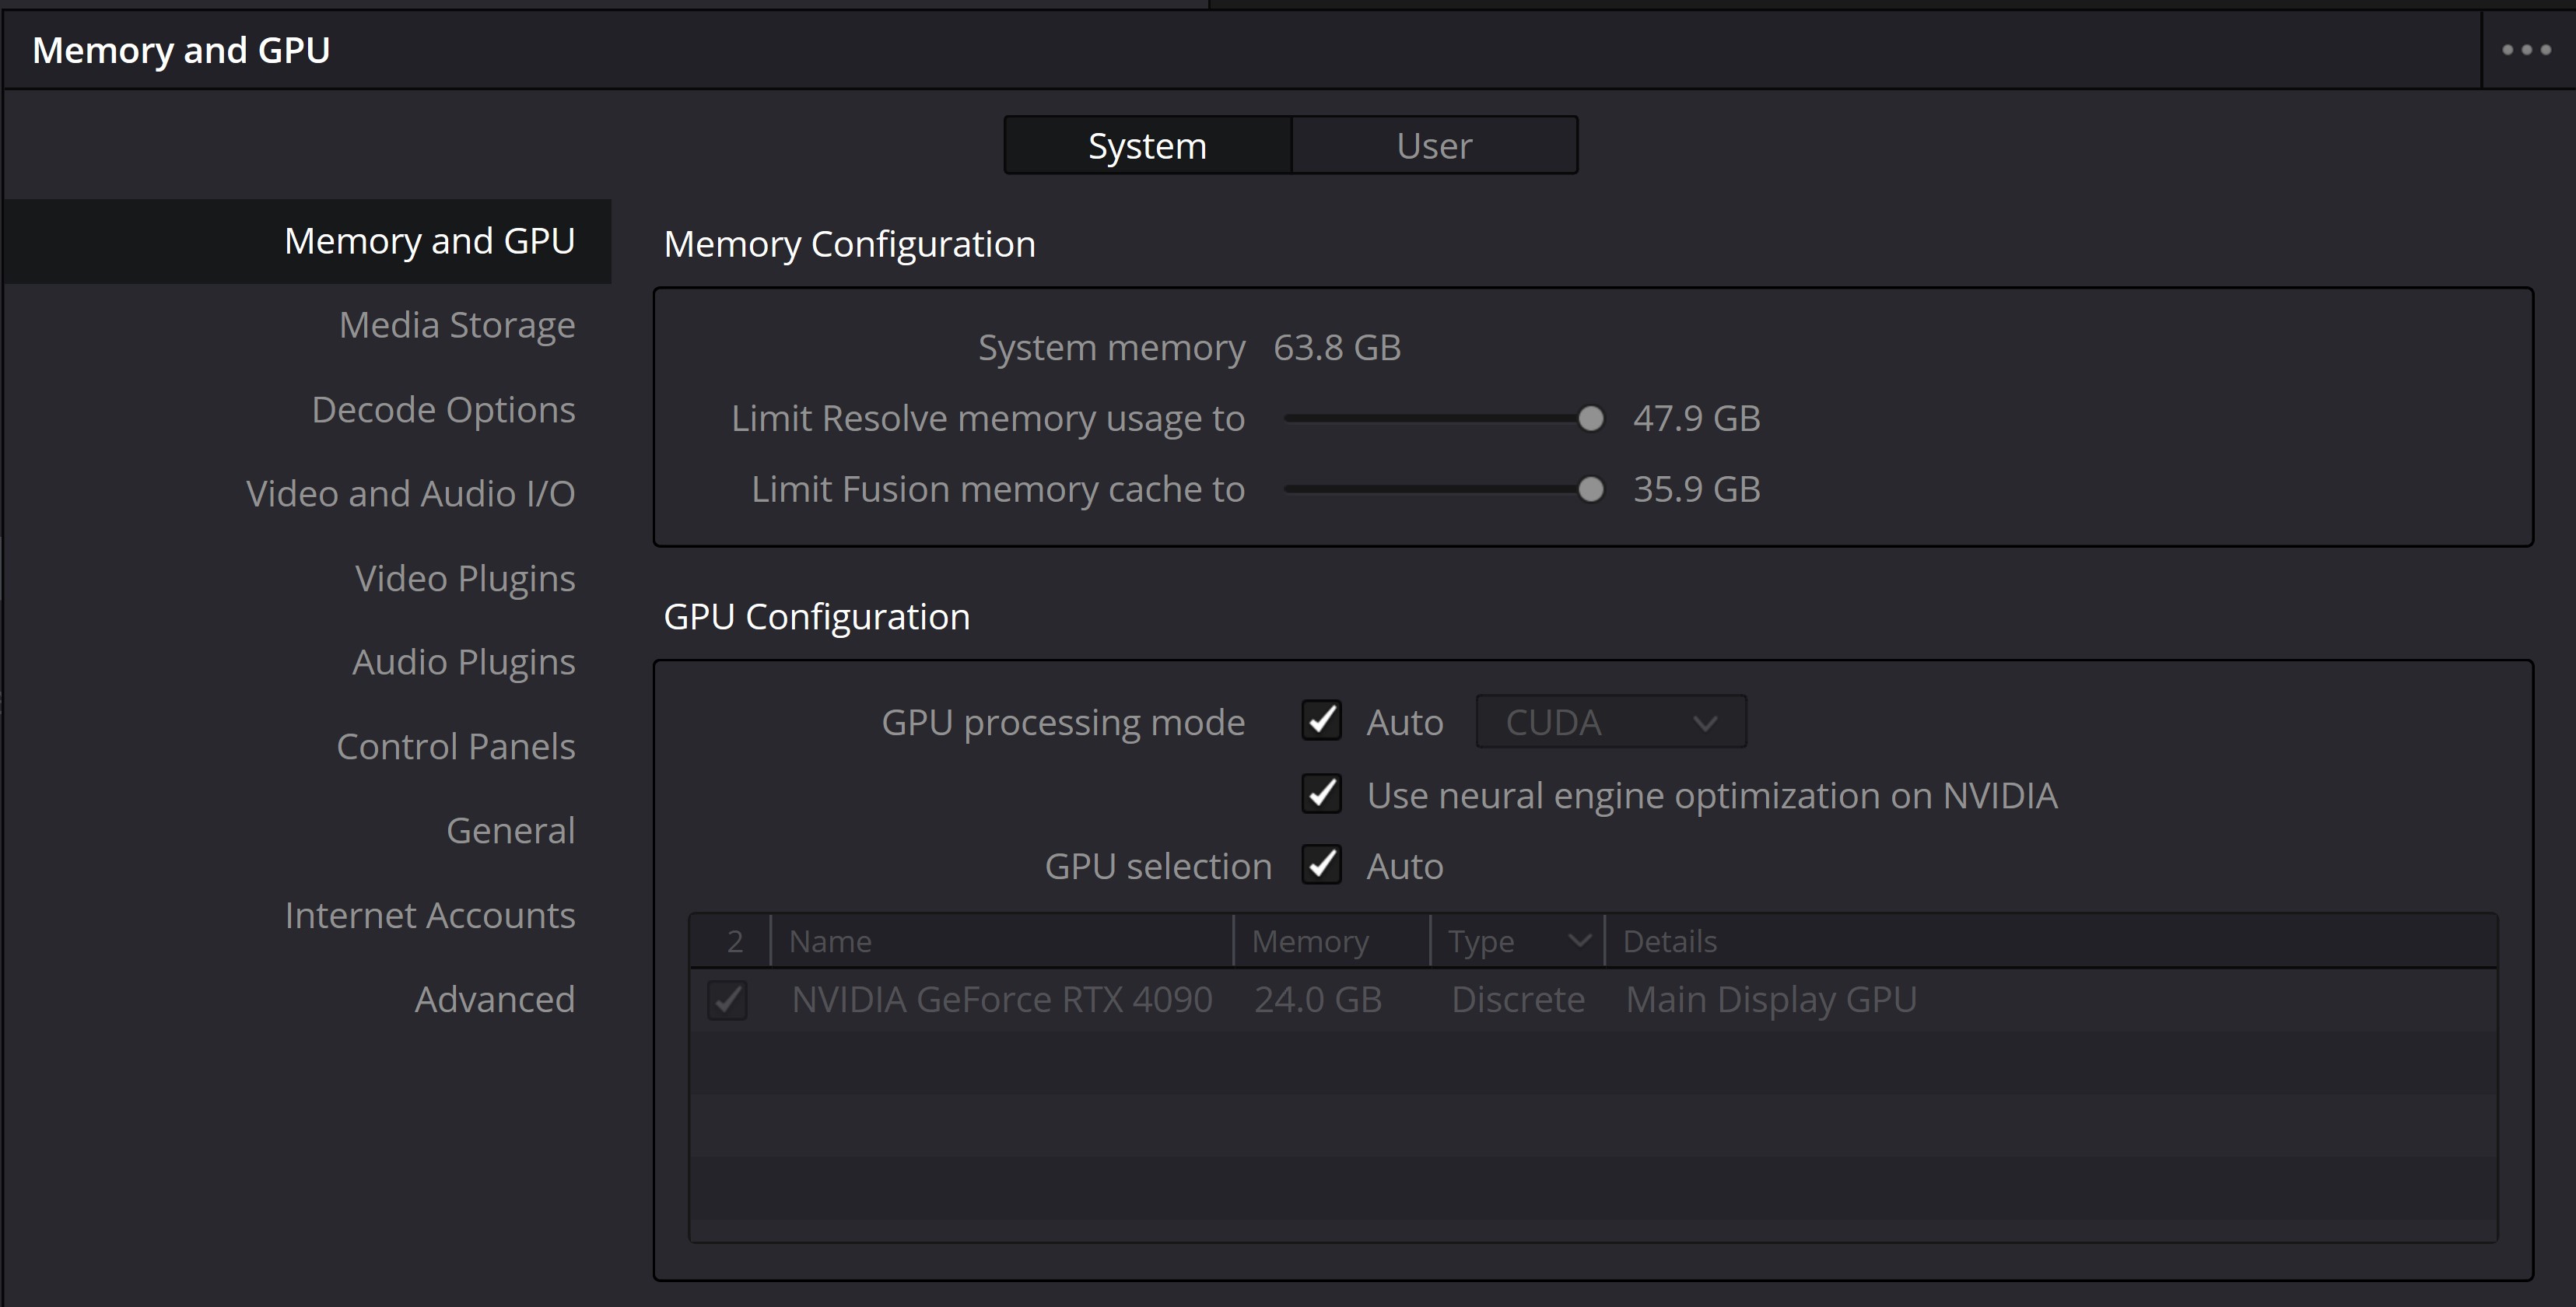The height and width of the screenshot is (1307, 2576).
Task: Click the 'Memory Configuration' section heading
Action: pos(850,245)
